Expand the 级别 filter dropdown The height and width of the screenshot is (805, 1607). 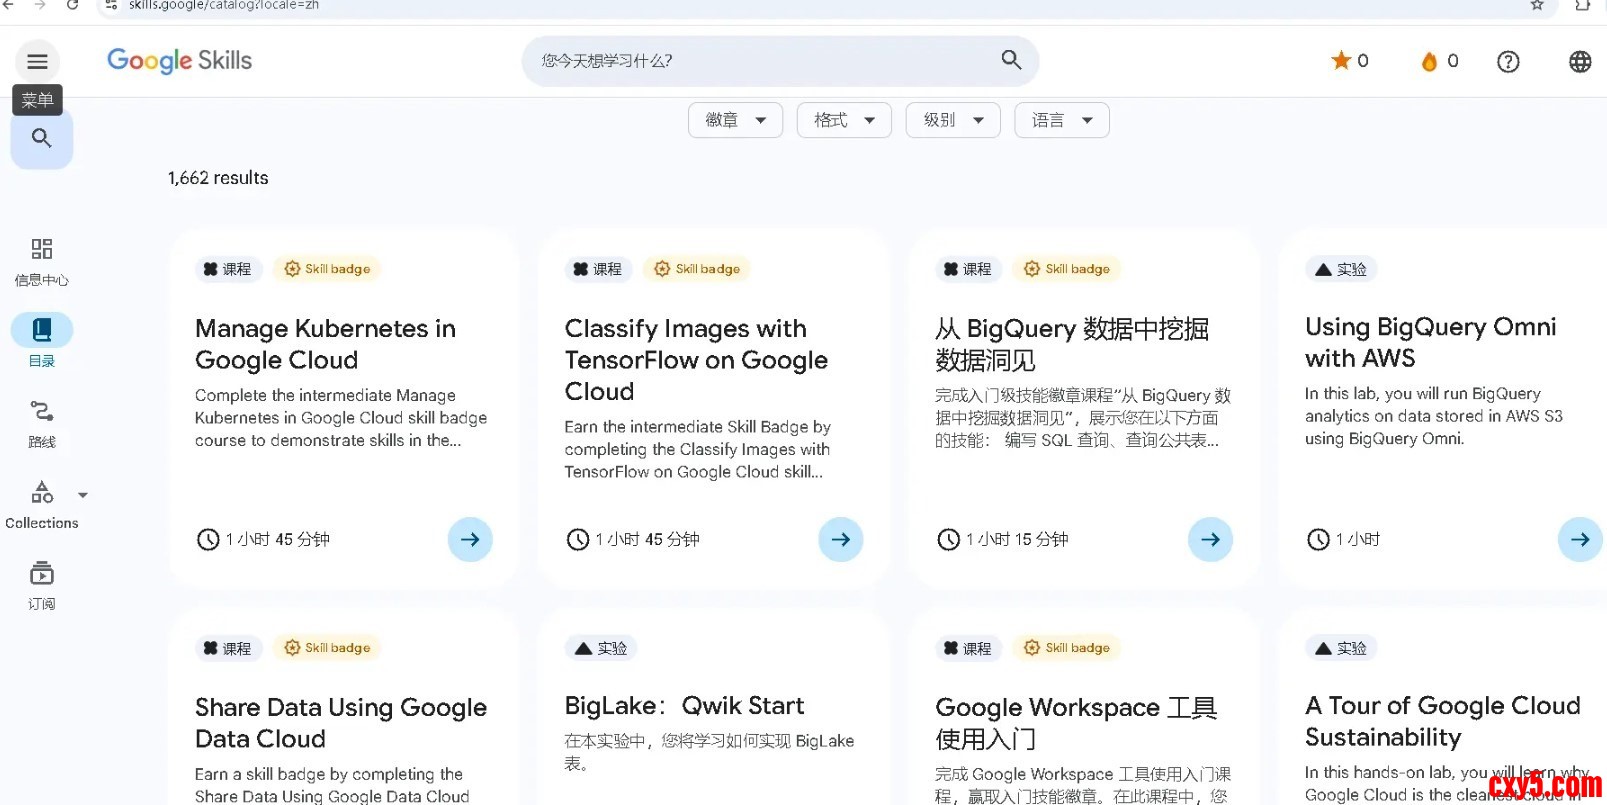(952, 120)
